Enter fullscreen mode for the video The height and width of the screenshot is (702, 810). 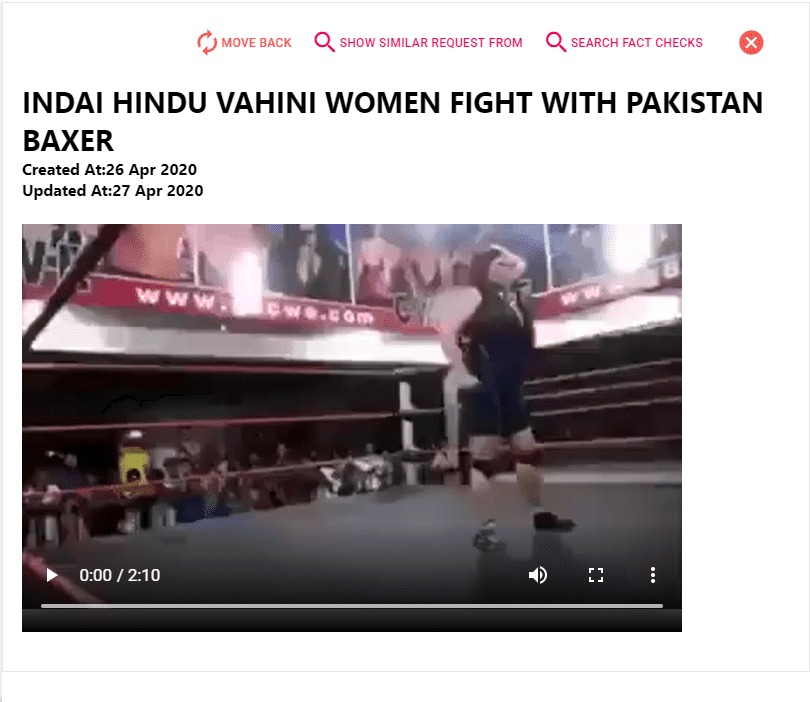pyautogui.click(x=596, y=575)
